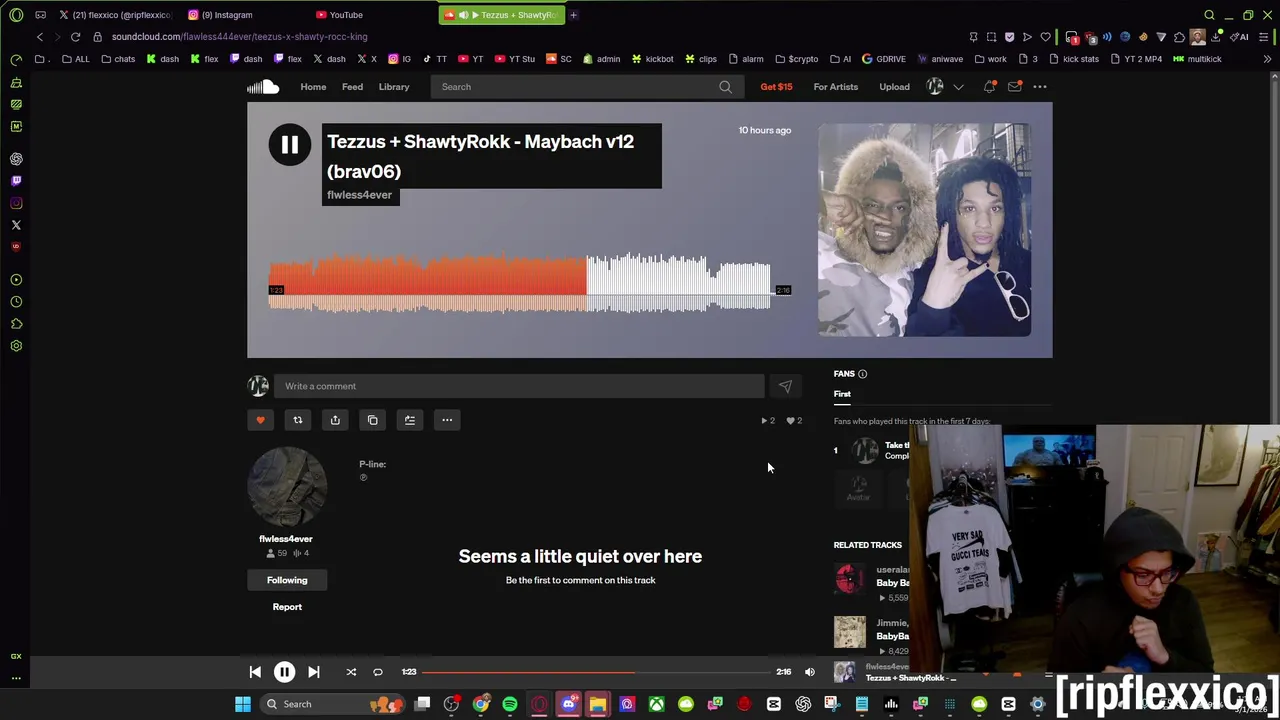This screenshot has width=1280, height=720.
Task: Select the First fans tab
Action: tap(842, 394)
